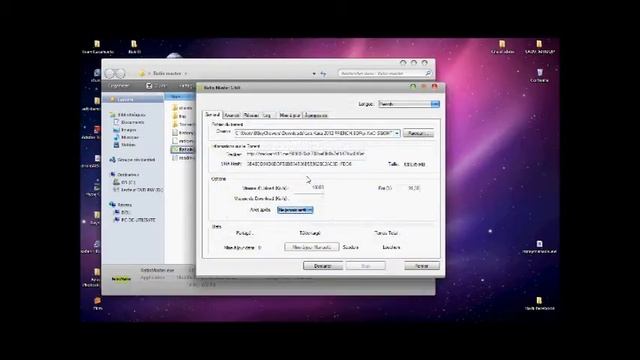The height and width of the screenshot is (360, 640).
Task: Select the DVD RW drive in sidebar
Action: pyautogui.click(x=141, y=189)
